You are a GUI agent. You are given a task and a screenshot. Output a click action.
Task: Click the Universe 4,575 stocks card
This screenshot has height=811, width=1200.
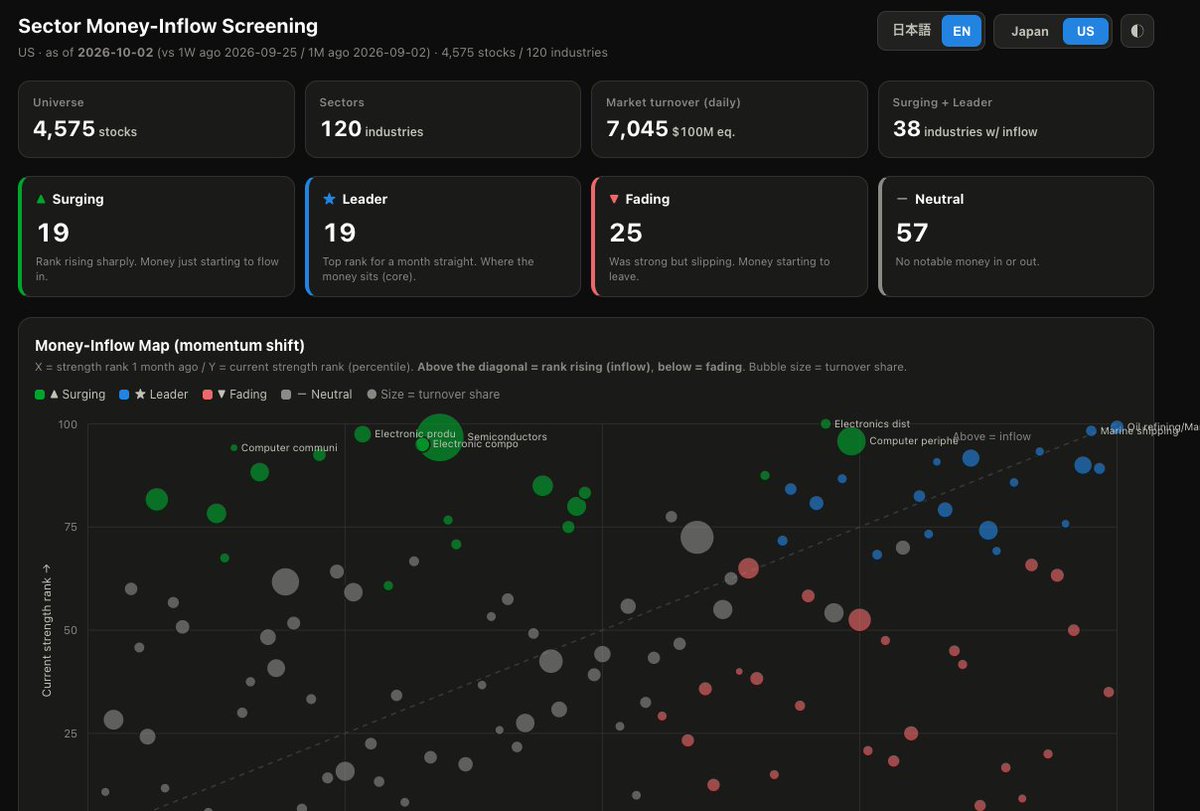point(156,119)
